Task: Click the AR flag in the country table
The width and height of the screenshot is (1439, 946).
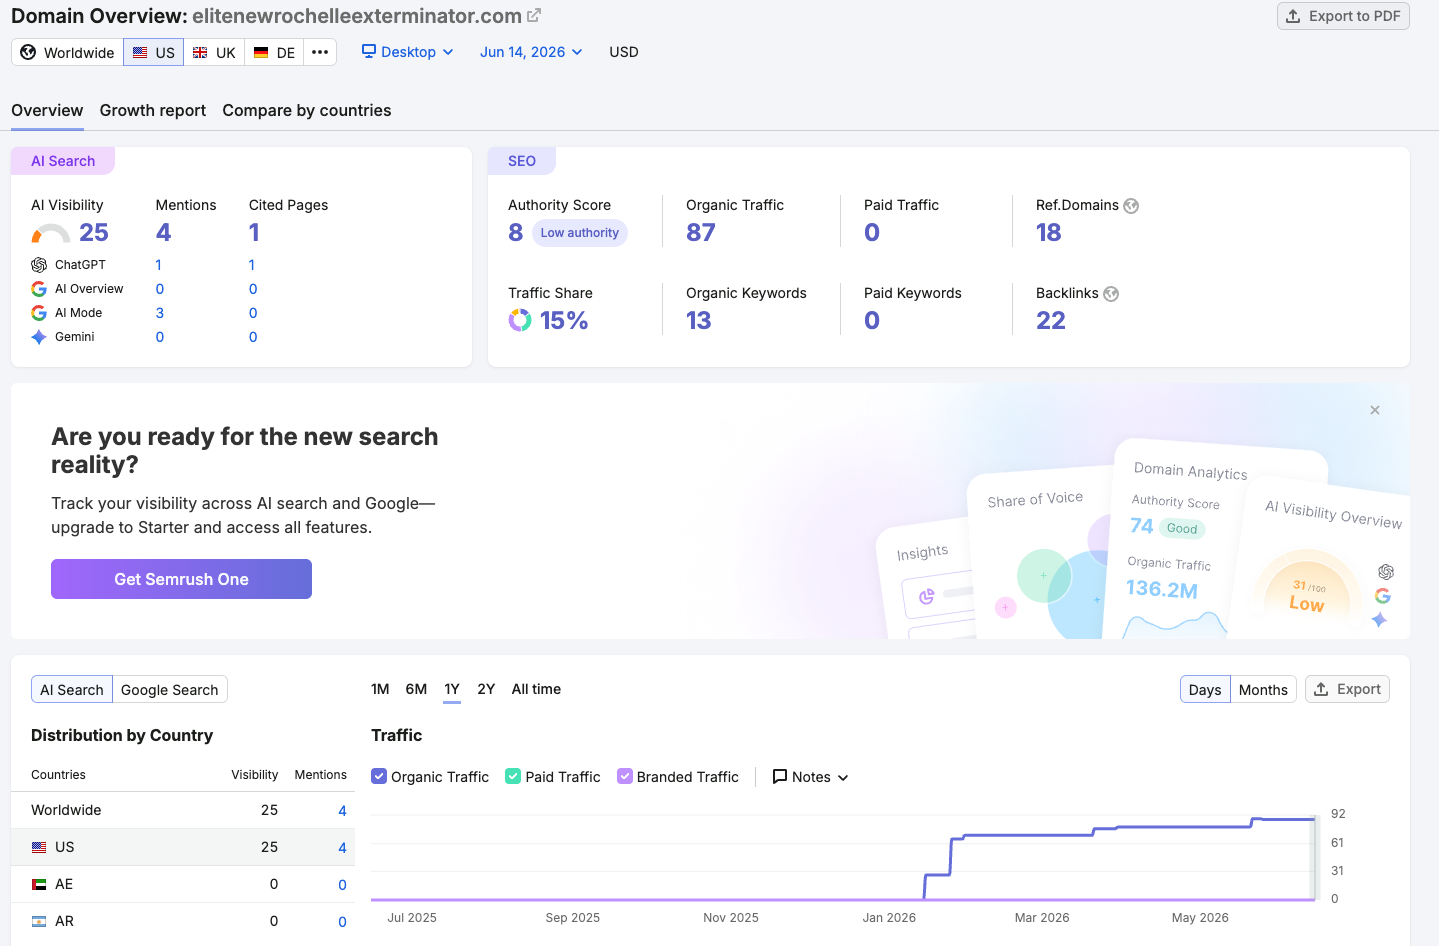Action: tap(39, 921)
